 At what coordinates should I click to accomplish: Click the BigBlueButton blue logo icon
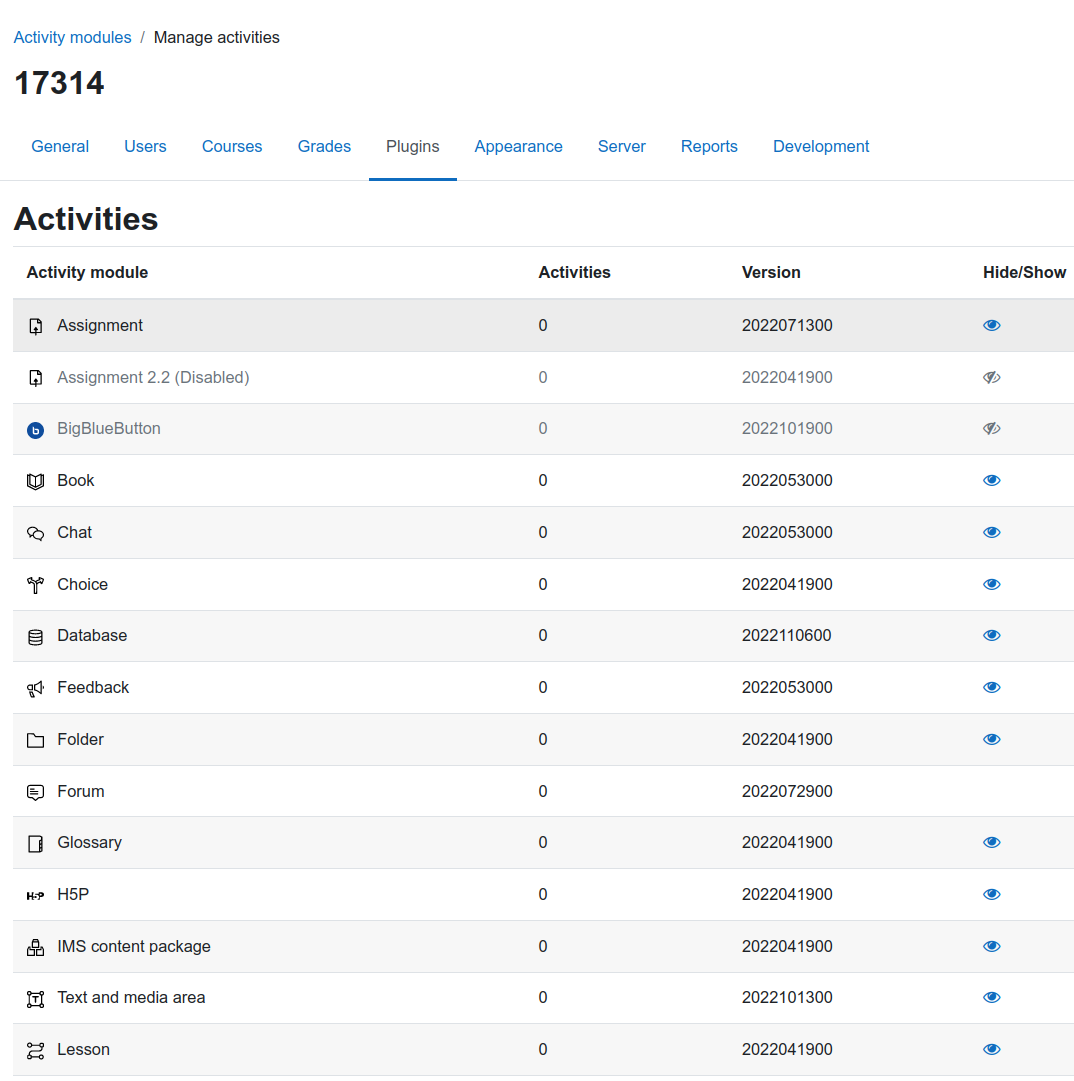pos(35,430)
